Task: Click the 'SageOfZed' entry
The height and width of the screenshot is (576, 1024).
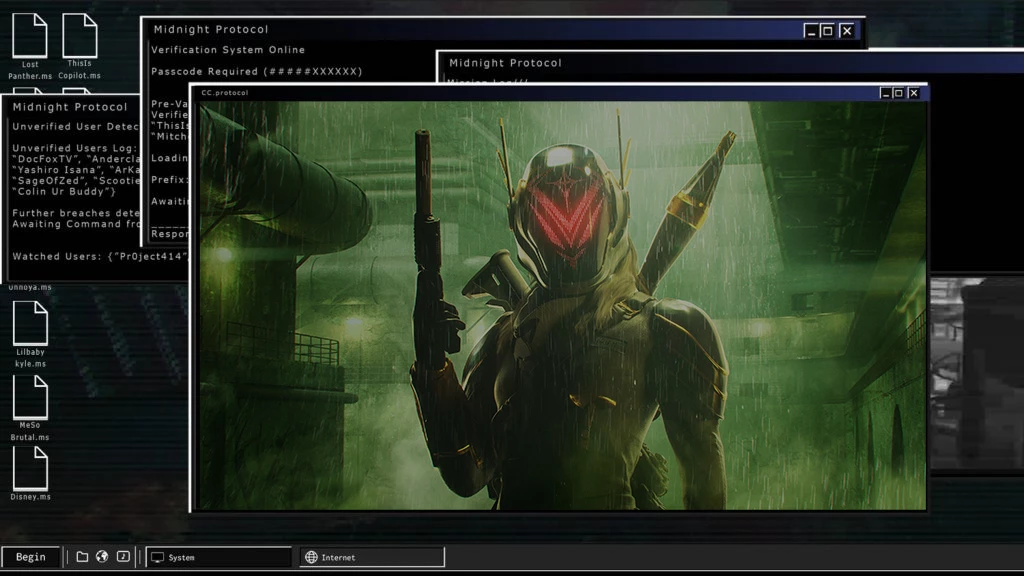Action: [46, 180]
